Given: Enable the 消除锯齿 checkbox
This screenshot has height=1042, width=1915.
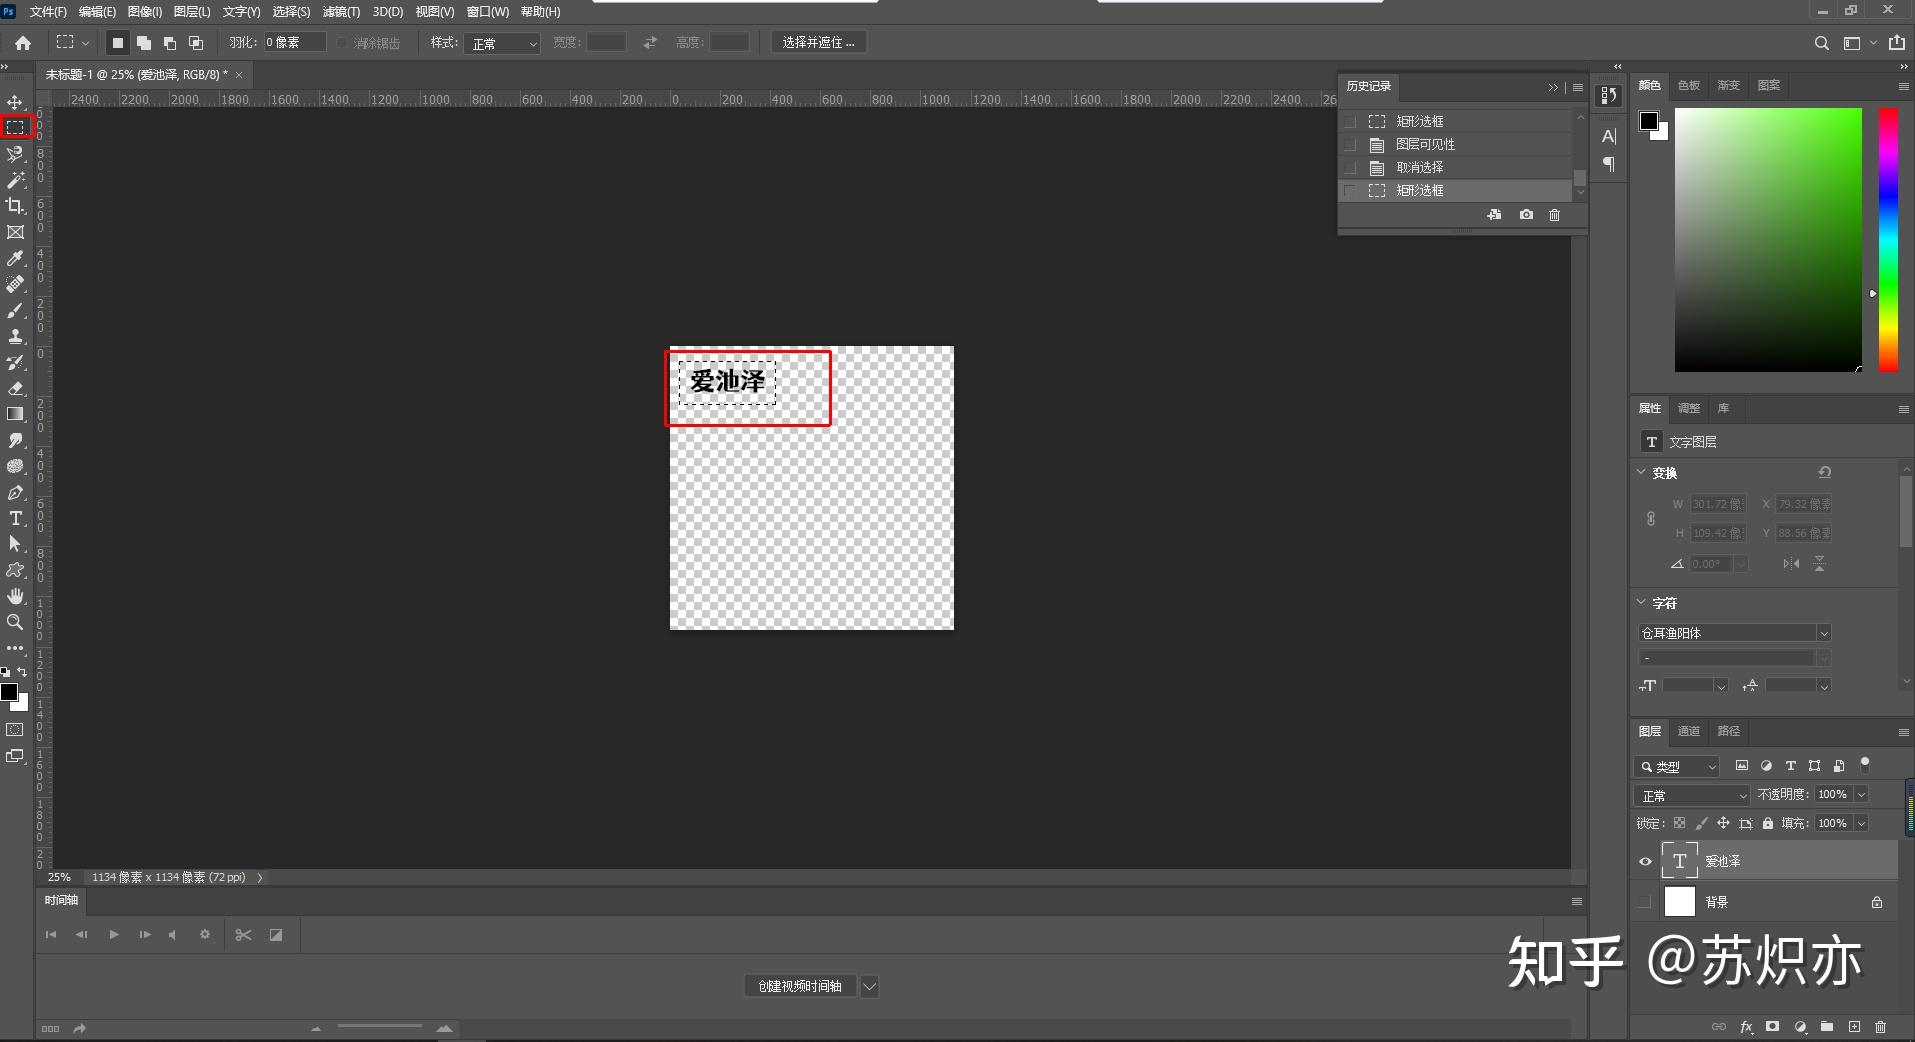Looking at the screenshot, I should pos(342,43).
